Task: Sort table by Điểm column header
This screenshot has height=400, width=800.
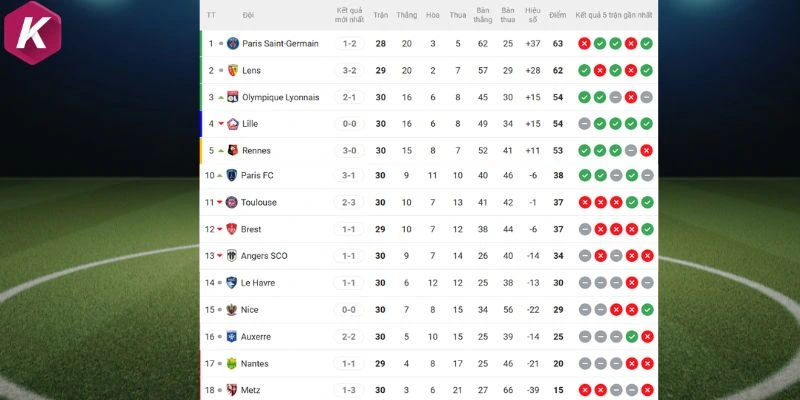Action: tap(558, 15)
